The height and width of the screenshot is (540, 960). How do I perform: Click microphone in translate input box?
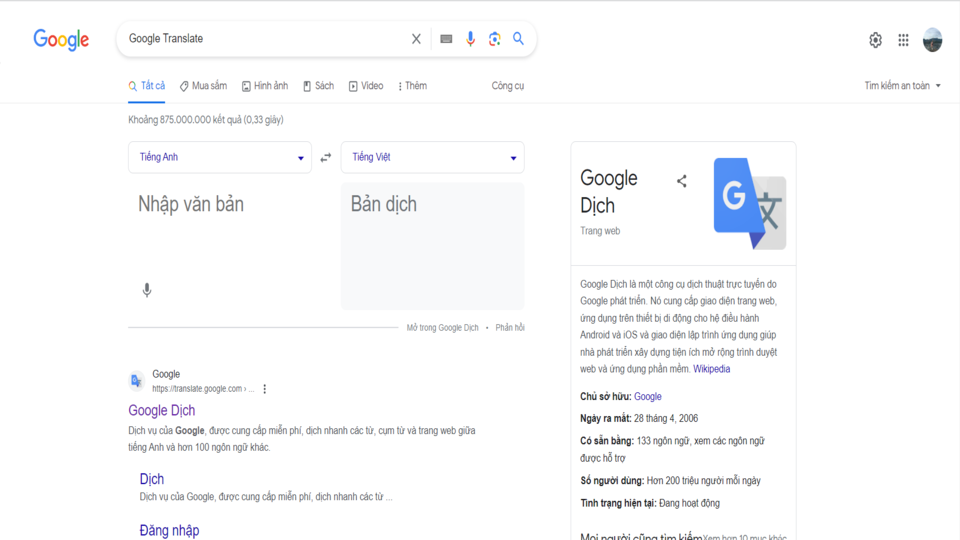[x=147, y=290]
